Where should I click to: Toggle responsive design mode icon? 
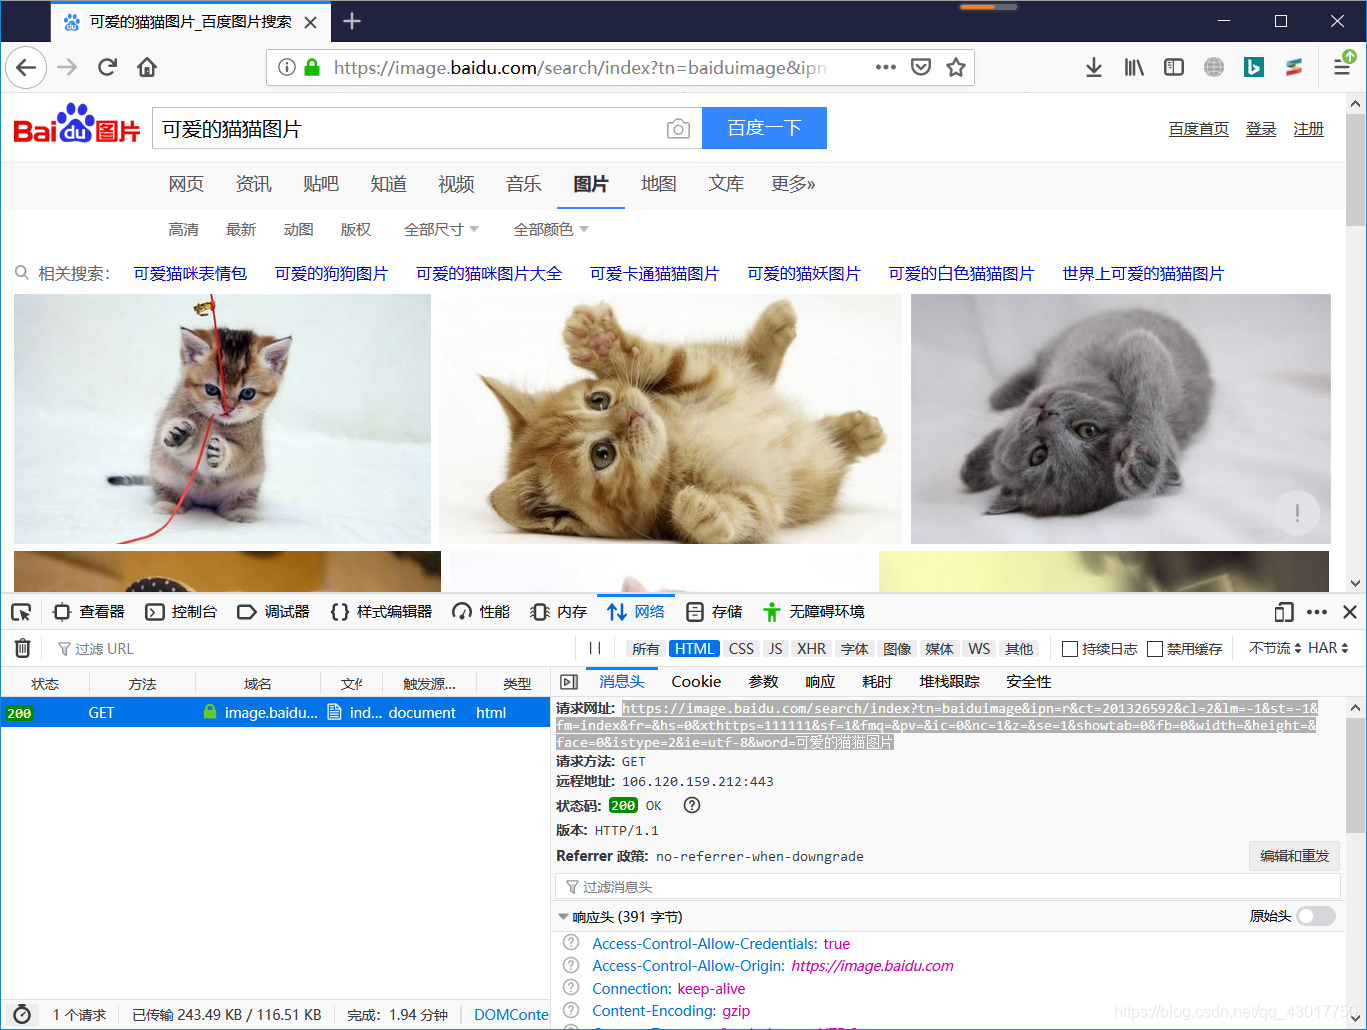[1284, 612]
